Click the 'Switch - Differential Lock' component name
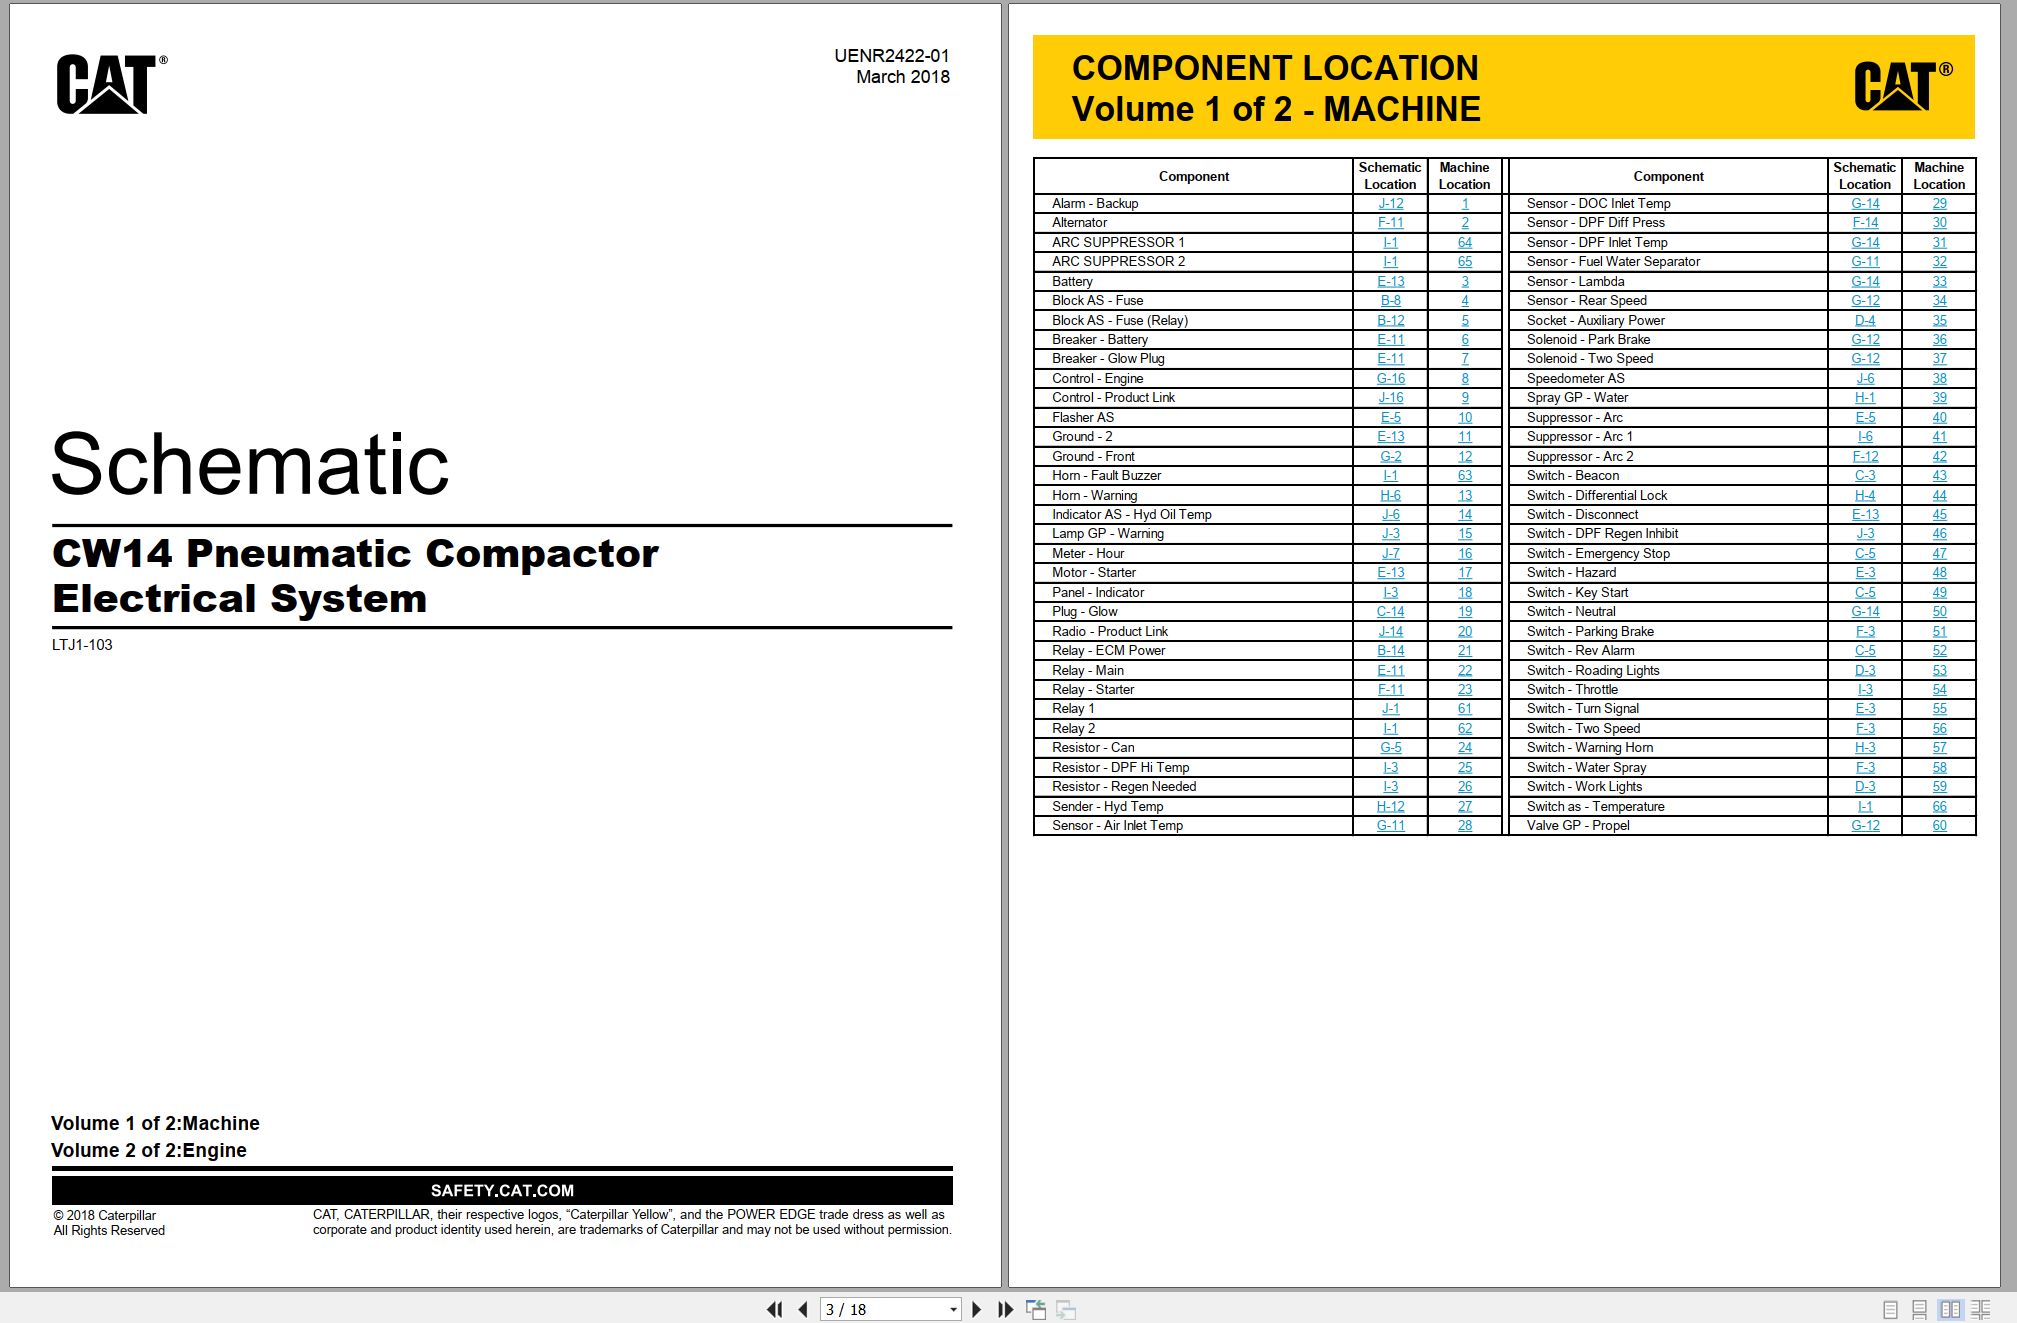The image size is (2017, 1323). coord(1597,495)
